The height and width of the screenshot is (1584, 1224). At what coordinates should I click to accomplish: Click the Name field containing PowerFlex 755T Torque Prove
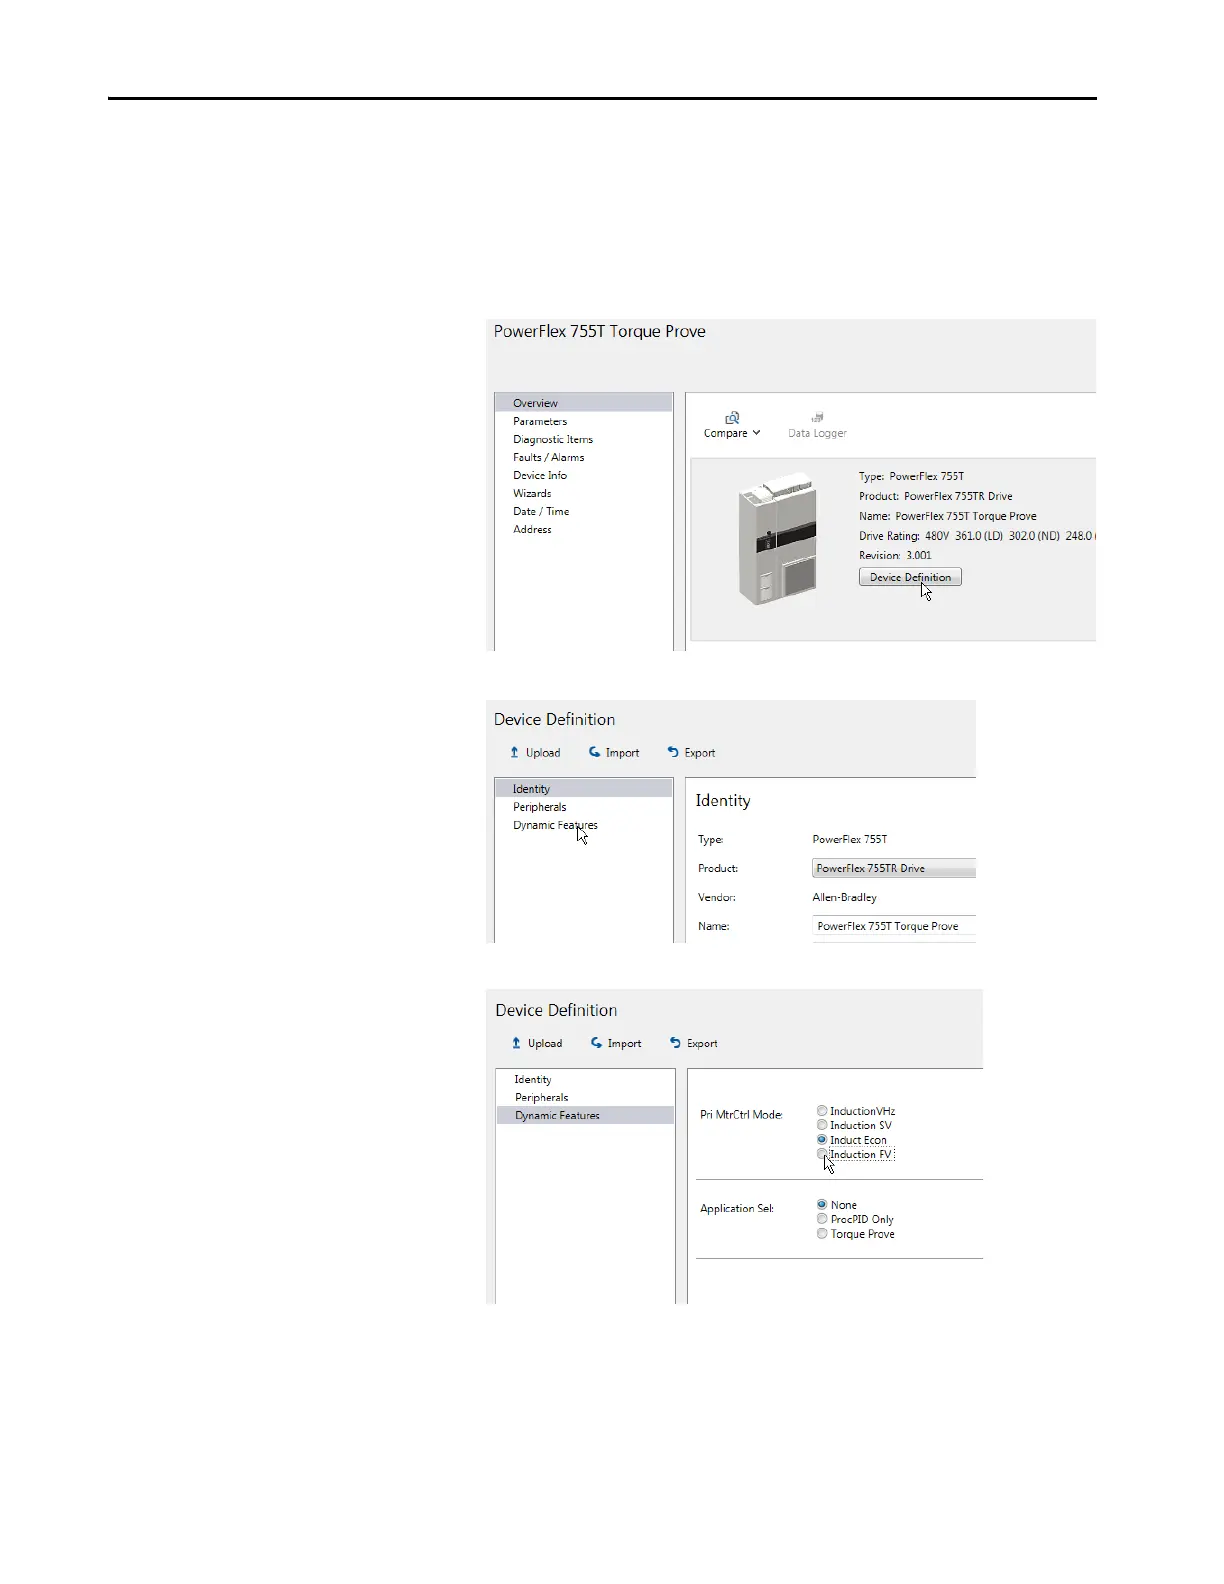click(894, 926)
